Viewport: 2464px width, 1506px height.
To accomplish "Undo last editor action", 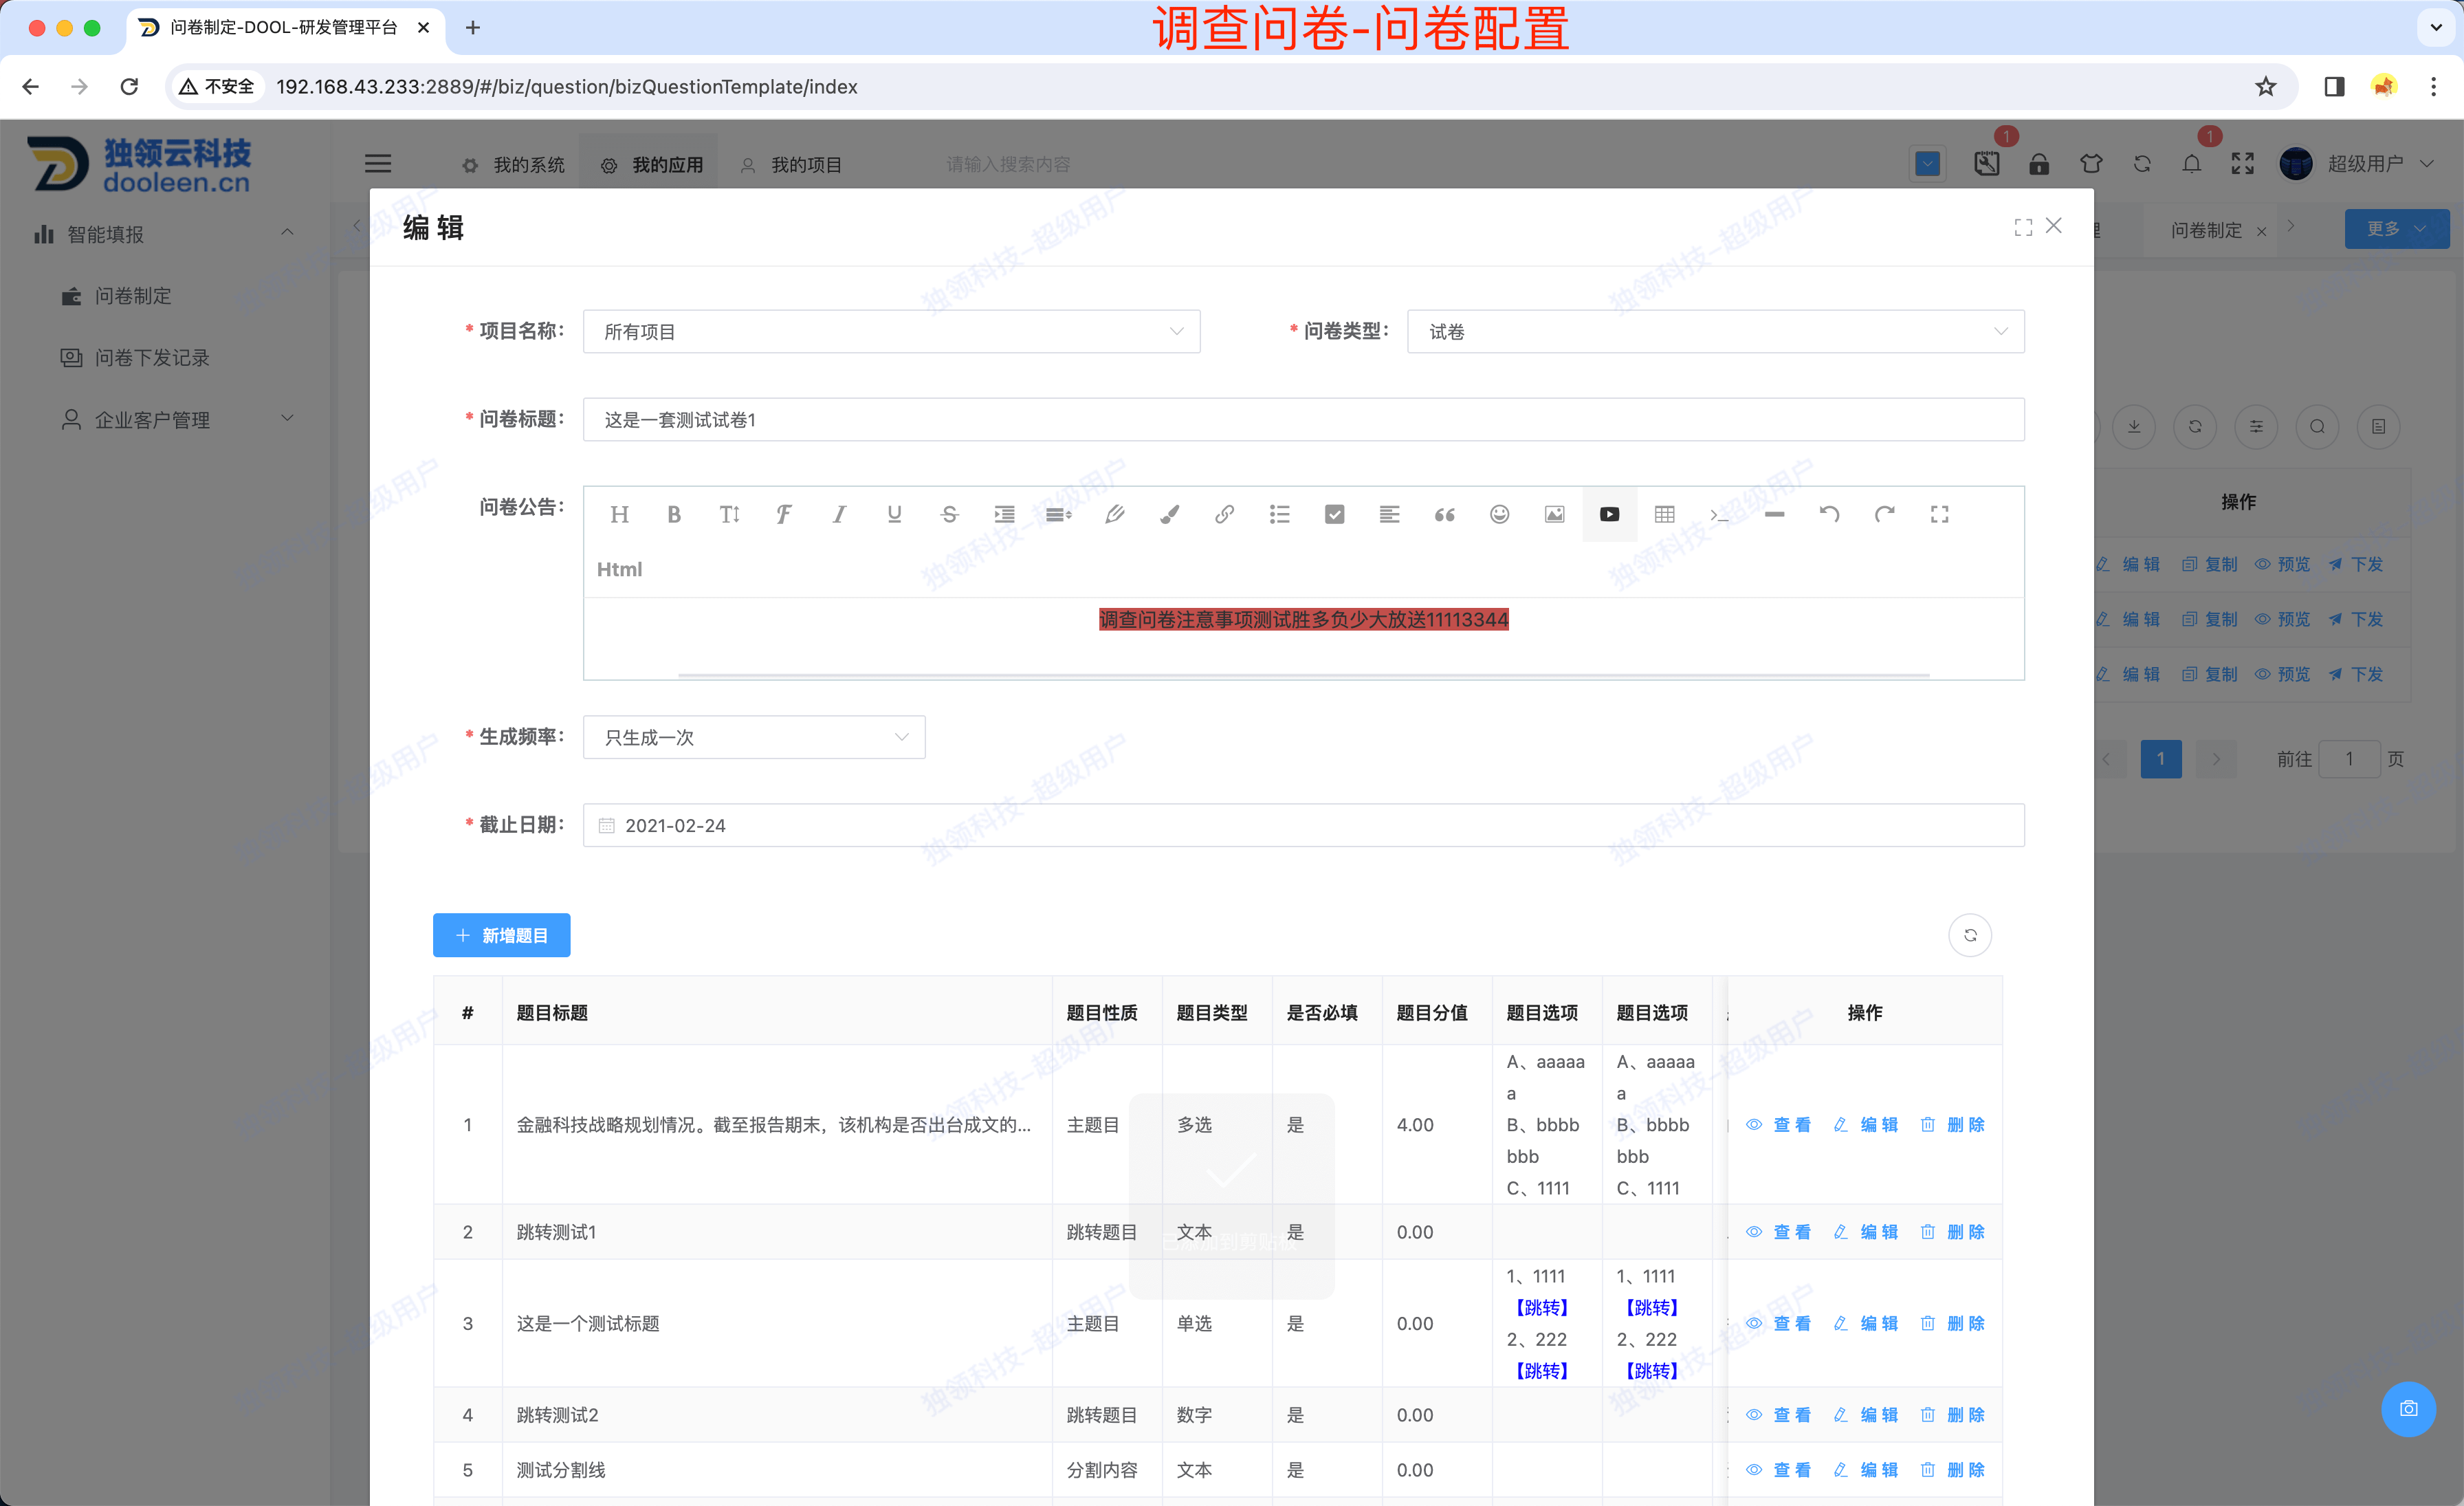I will (x=1829, y=514).
